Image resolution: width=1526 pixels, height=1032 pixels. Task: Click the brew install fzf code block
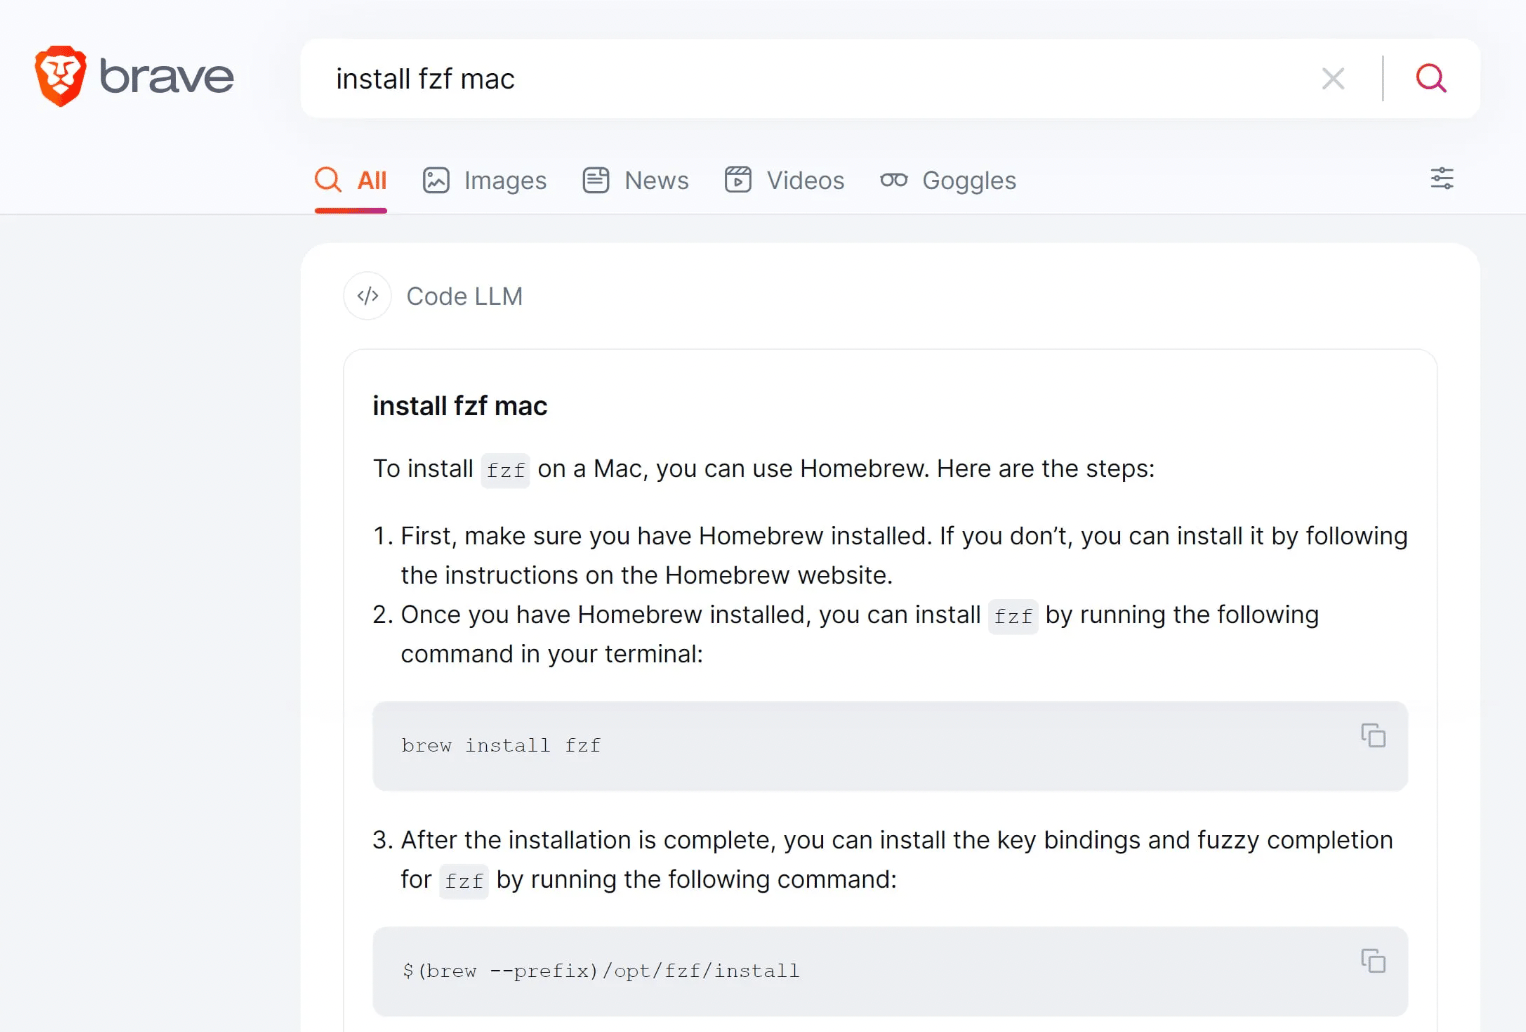coord(890,746)
